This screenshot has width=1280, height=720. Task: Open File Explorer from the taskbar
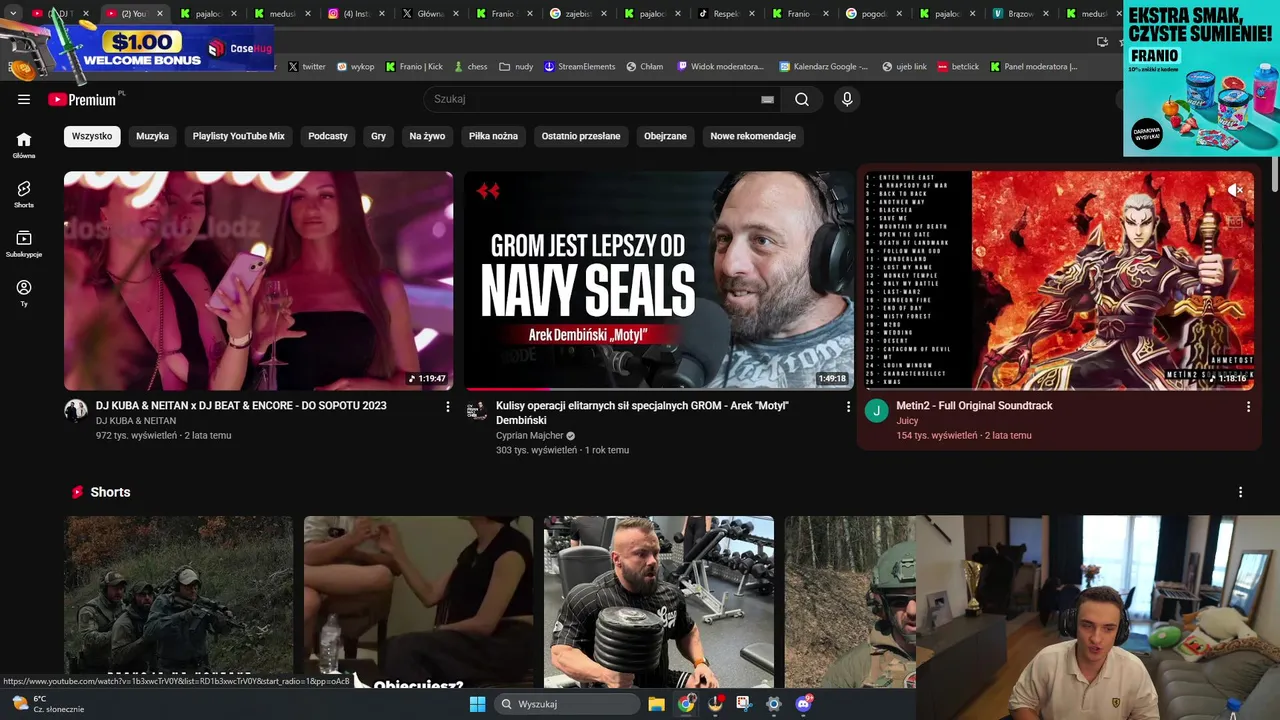656,704
